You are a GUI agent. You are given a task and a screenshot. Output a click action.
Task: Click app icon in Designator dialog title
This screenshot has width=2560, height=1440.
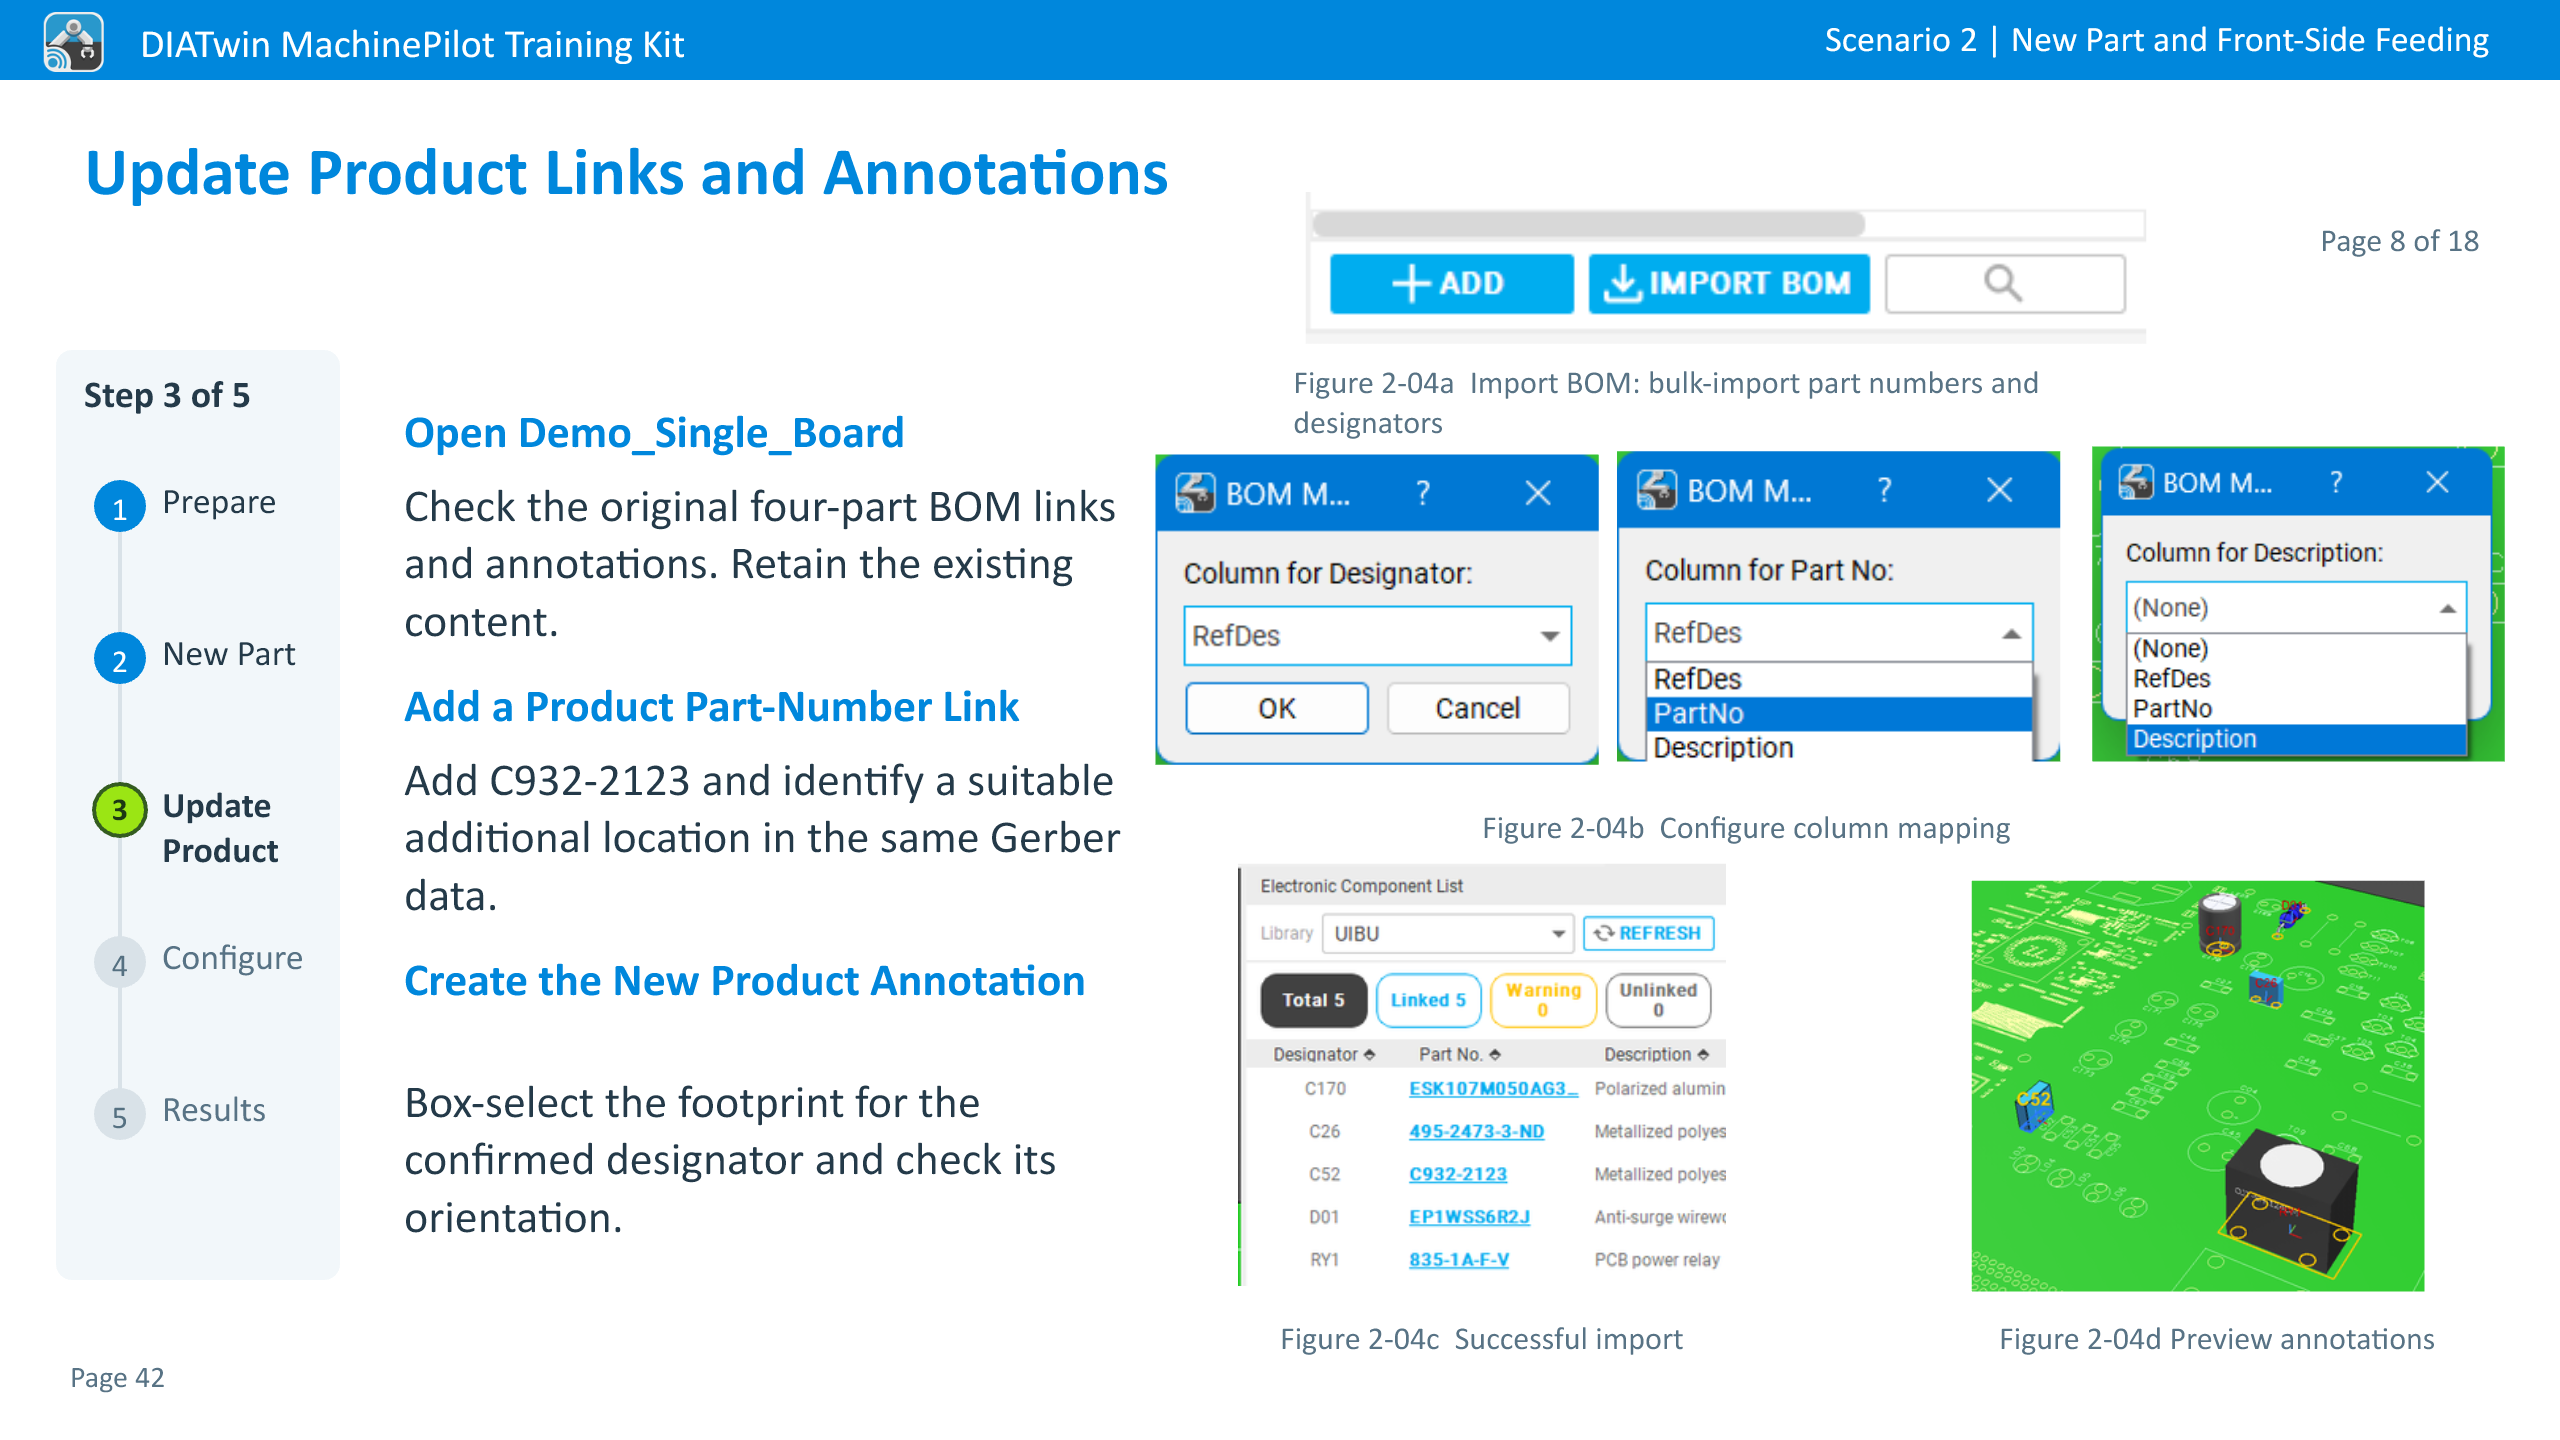[1195, 493]
